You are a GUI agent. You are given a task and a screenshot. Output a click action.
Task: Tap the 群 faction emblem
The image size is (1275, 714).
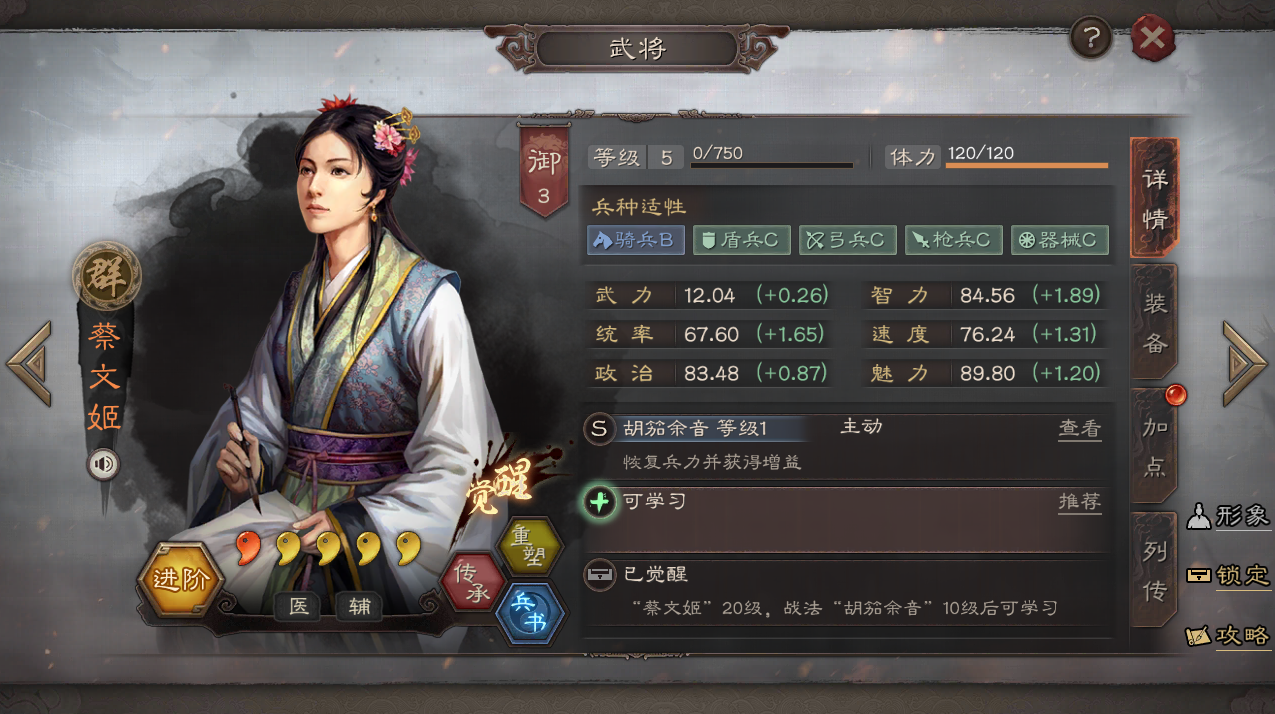(106, 277)
